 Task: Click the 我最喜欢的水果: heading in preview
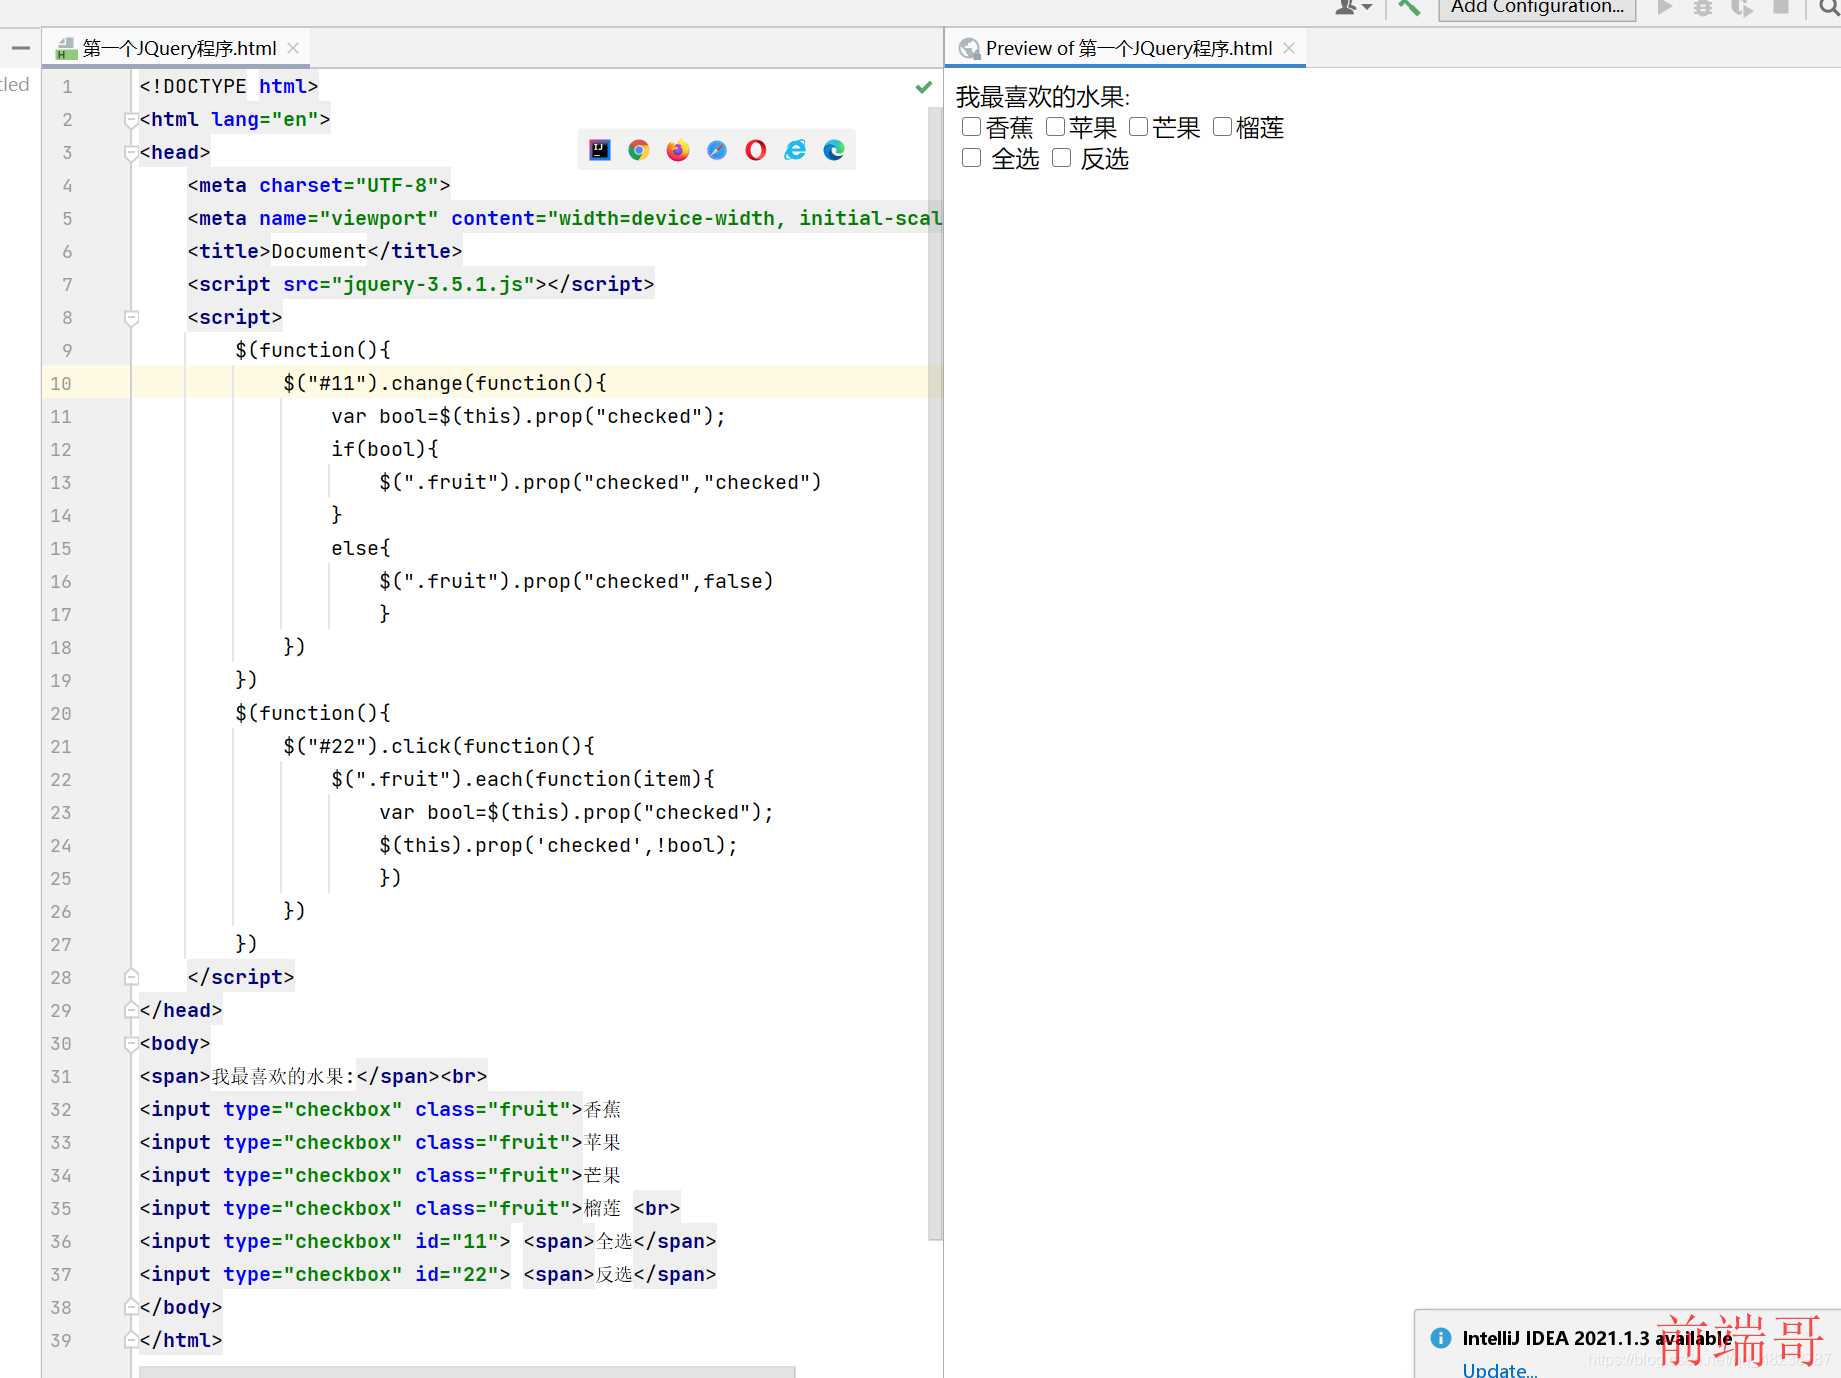coord(1043,97)
